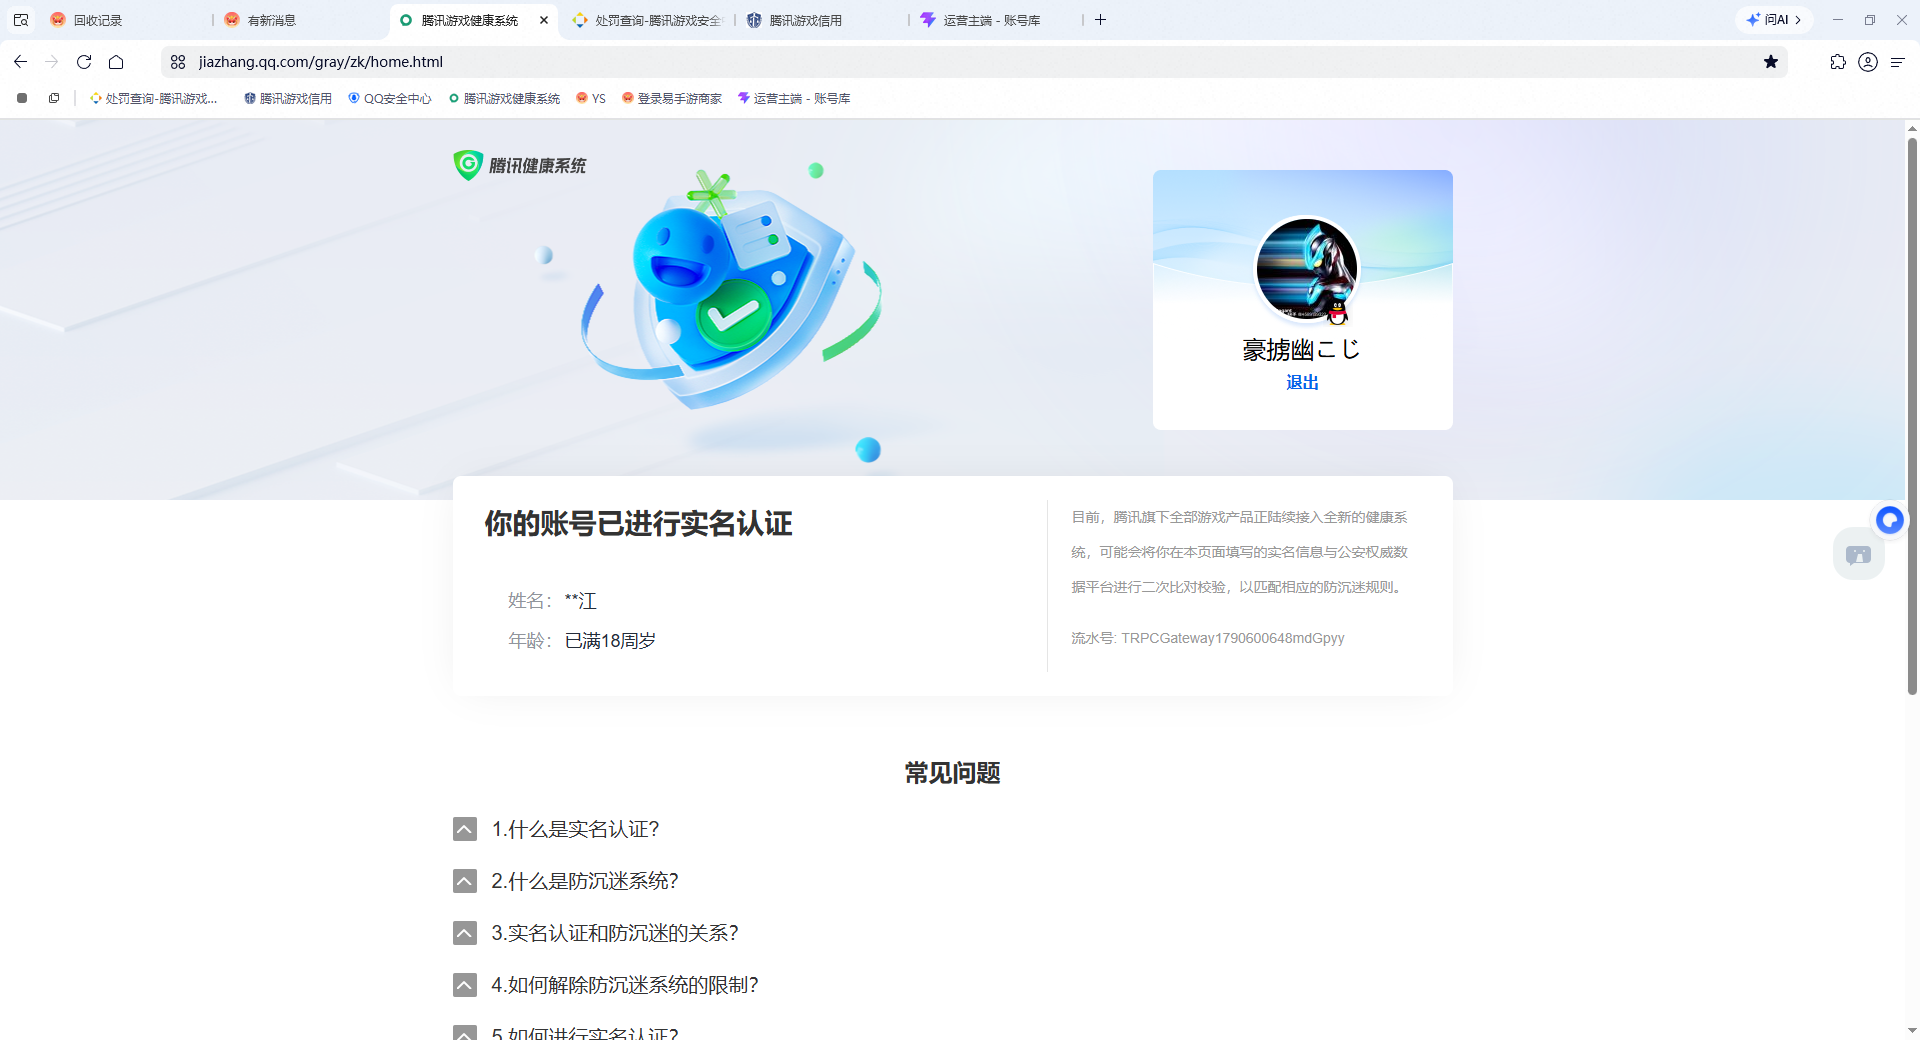The height and width of the screenshot is (1040, 1920).
Task: Click the 腾讯健康系统 logo
Action: tap(520, 165)
